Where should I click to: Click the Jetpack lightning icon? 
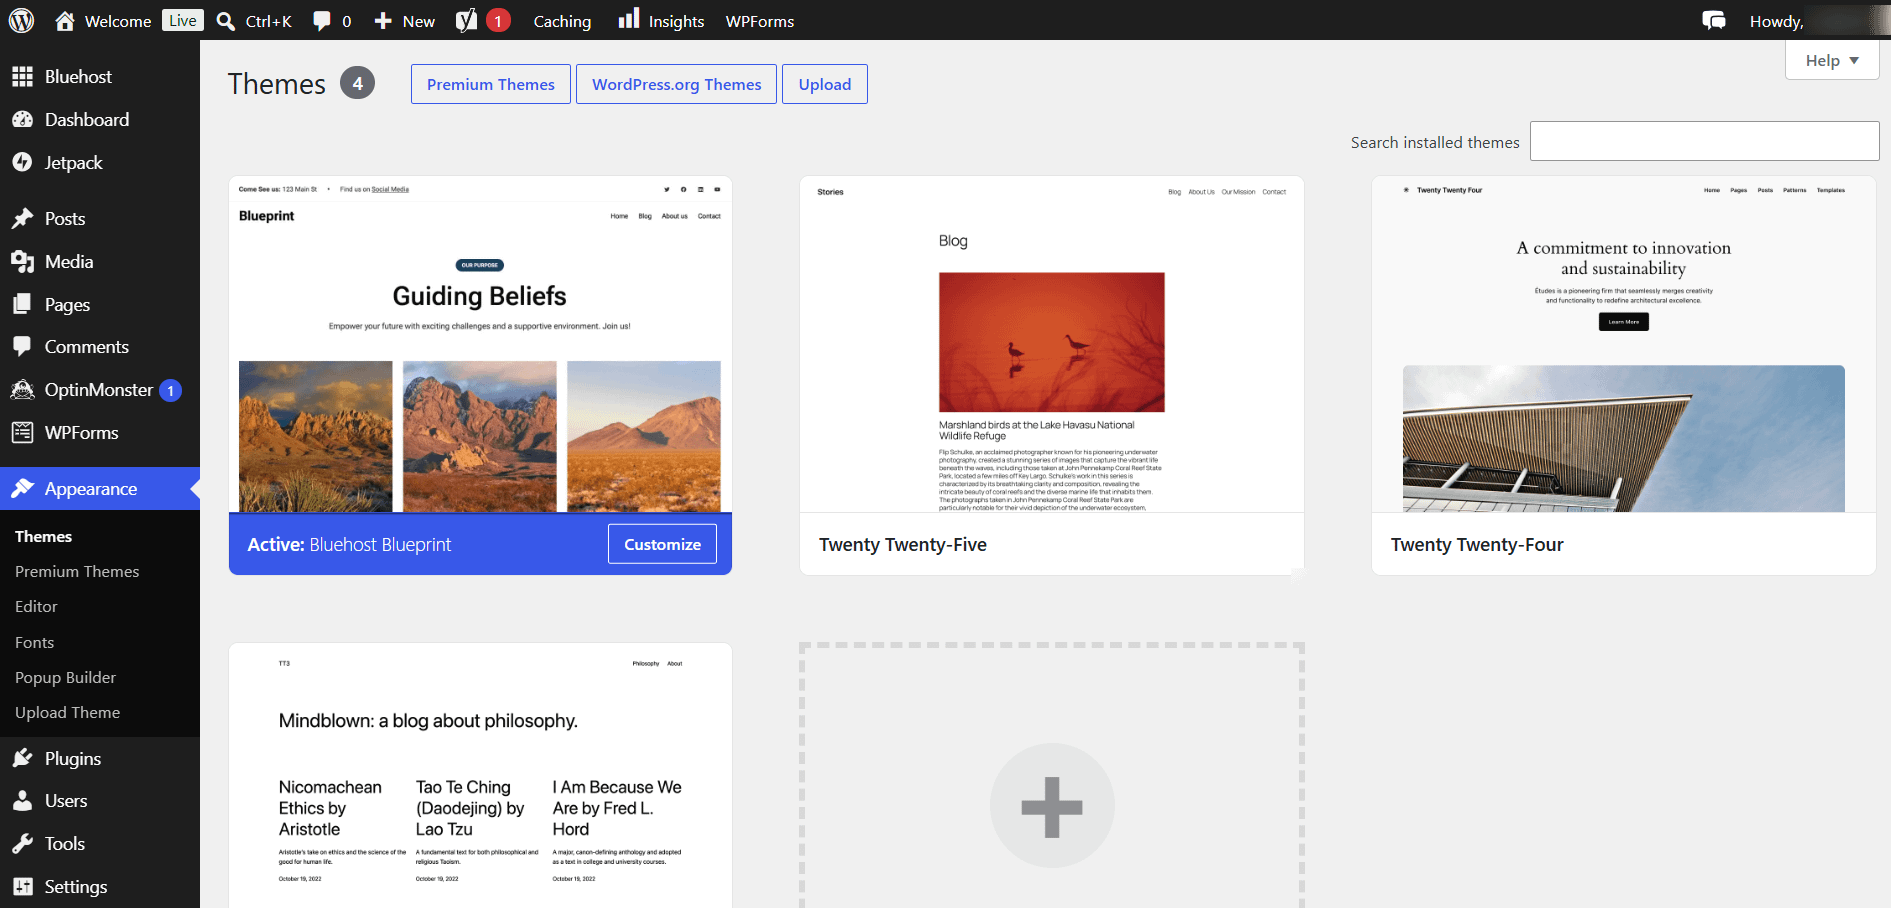tap(22, 162)
